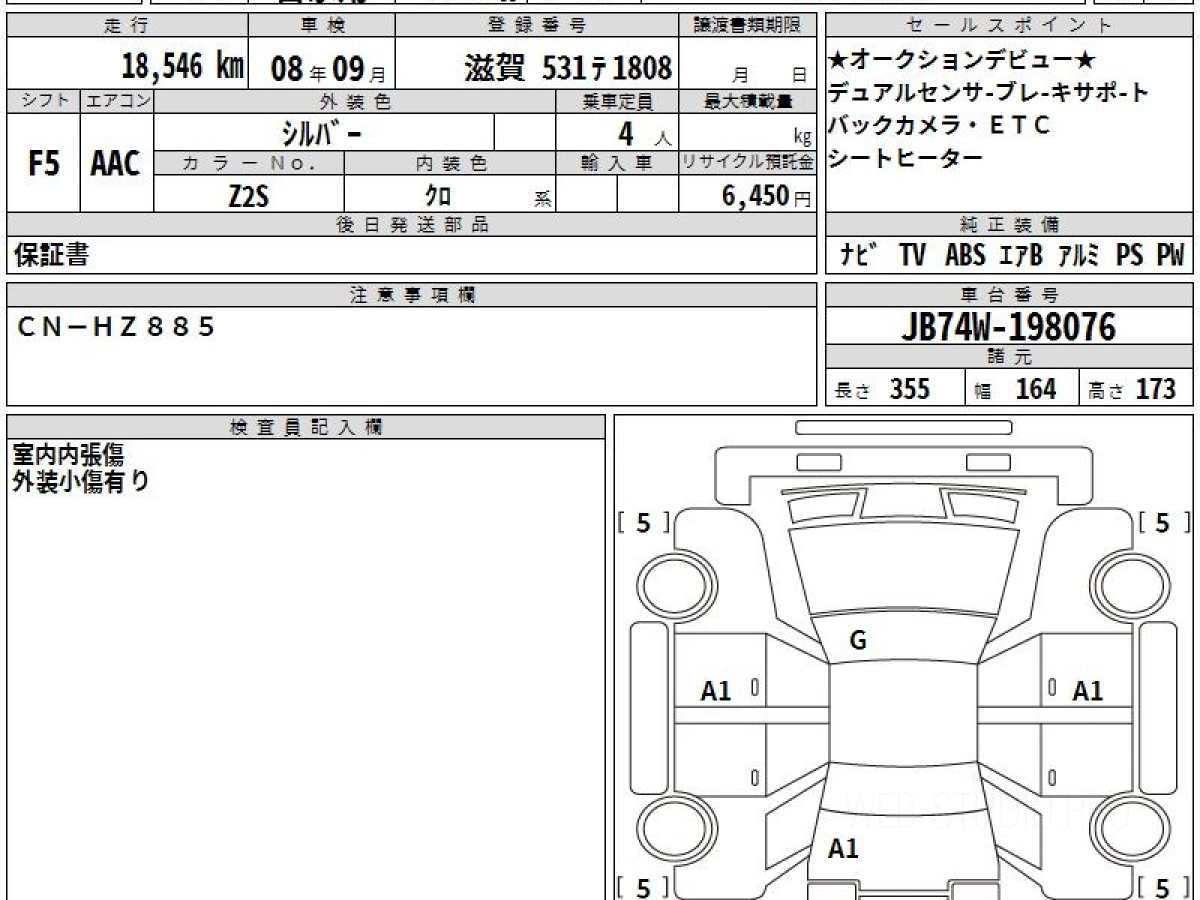Click the AAC air conditioner cell
This screenshot has width=1200, height=900.
tap(116, 164)
